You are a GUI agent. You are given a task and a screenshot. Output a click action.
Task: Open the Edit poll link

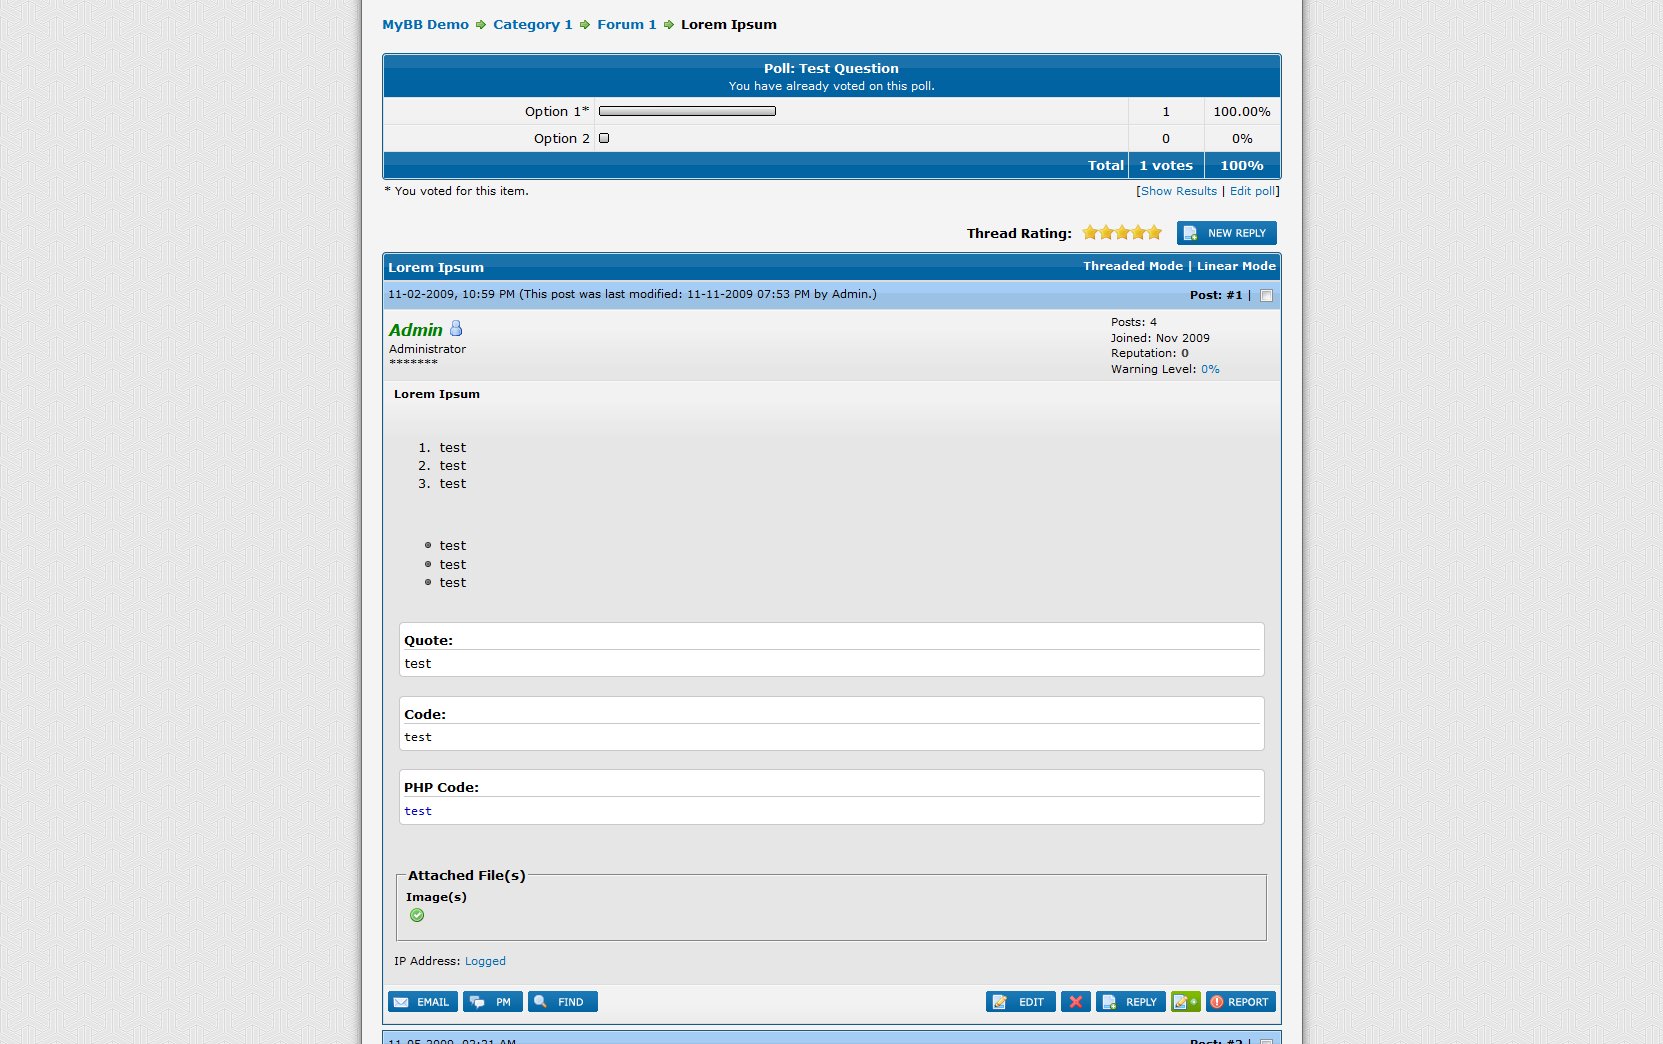click(x=1252, y=191)
